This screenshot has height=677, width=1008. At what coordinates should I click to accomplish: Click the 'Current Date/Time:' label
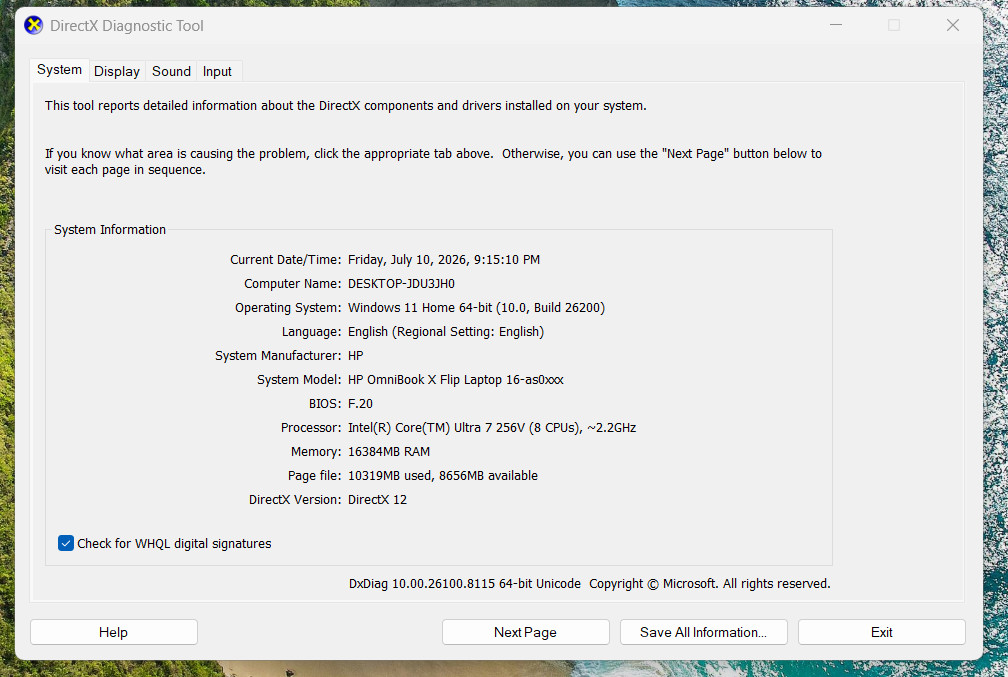coord(285,260)
